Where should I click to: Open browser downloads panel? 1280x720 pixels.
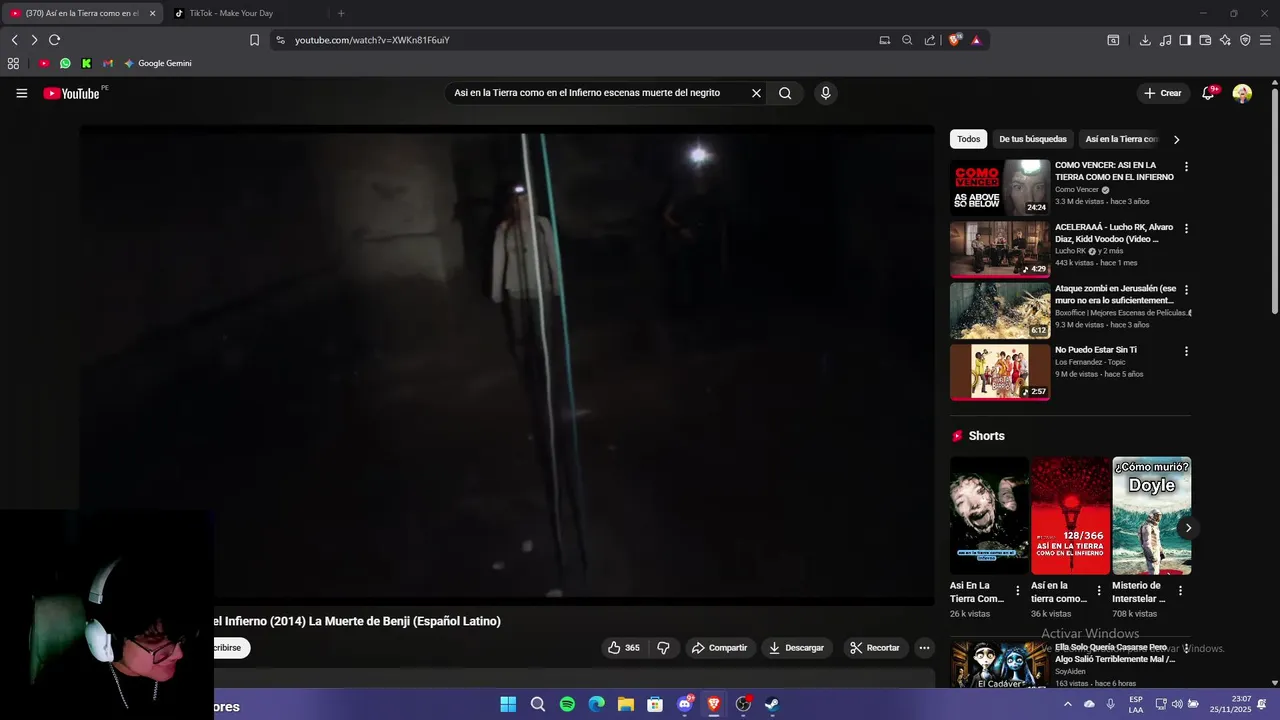[1145, 40]
